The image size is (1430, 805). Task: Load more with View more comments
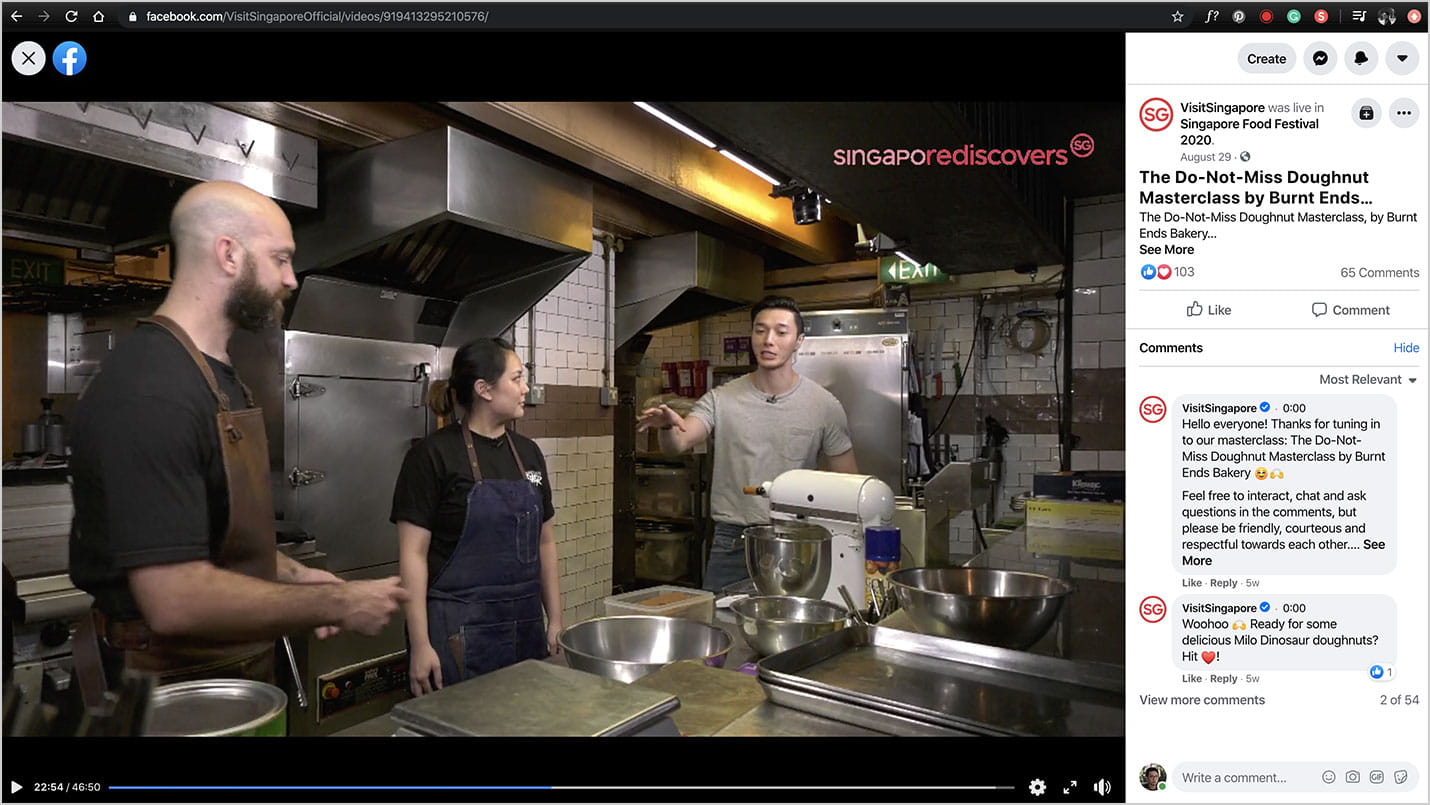[x=1202, y=700]
